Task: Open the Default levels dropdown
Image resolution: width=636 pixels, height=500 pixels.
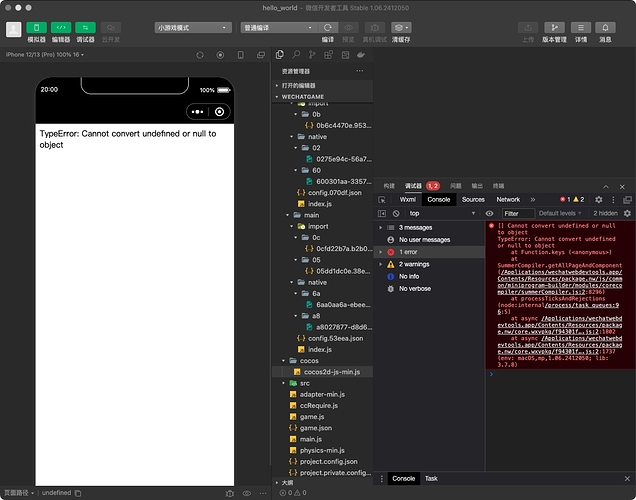Action: (560, 213)
